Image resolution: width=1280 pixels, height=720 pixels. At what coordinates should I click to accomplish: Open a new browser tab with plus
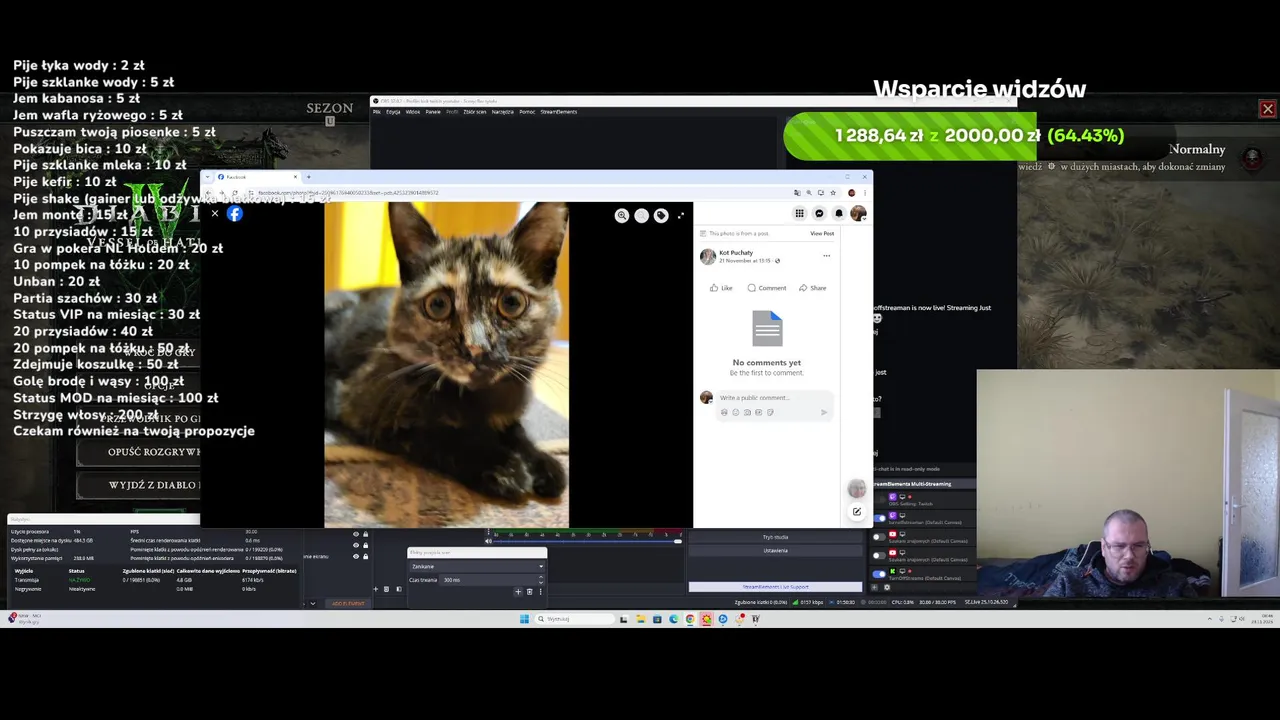point(308,177)
